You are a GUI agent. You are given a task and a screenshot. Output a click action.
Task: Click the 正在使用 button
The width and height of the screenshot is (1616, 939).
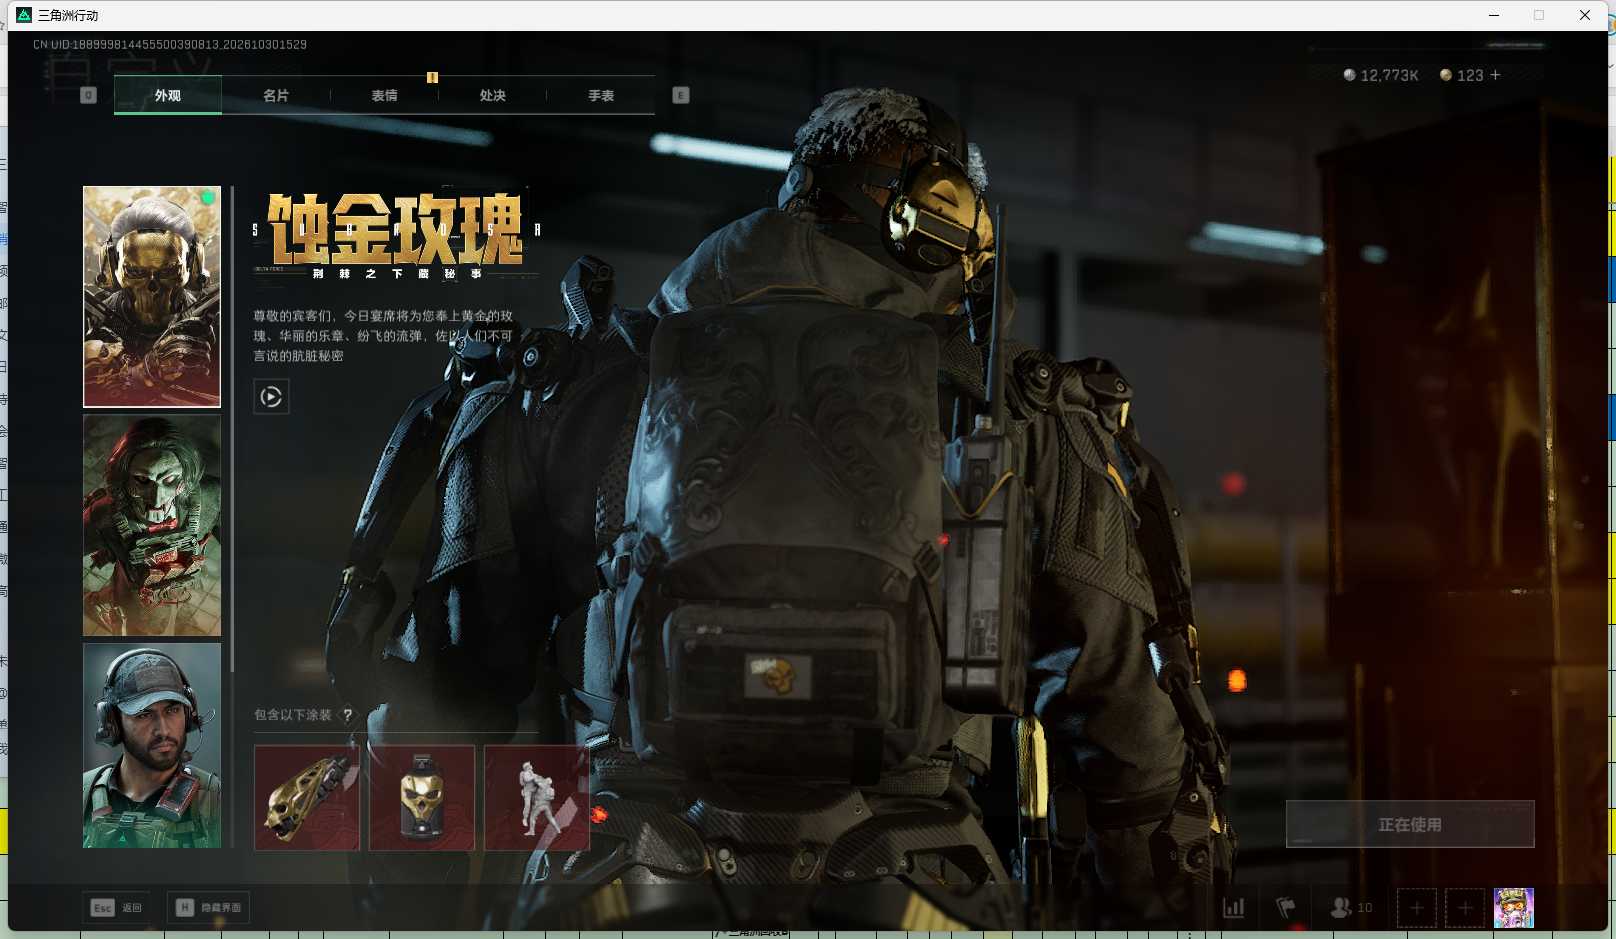click(1410, 824)
